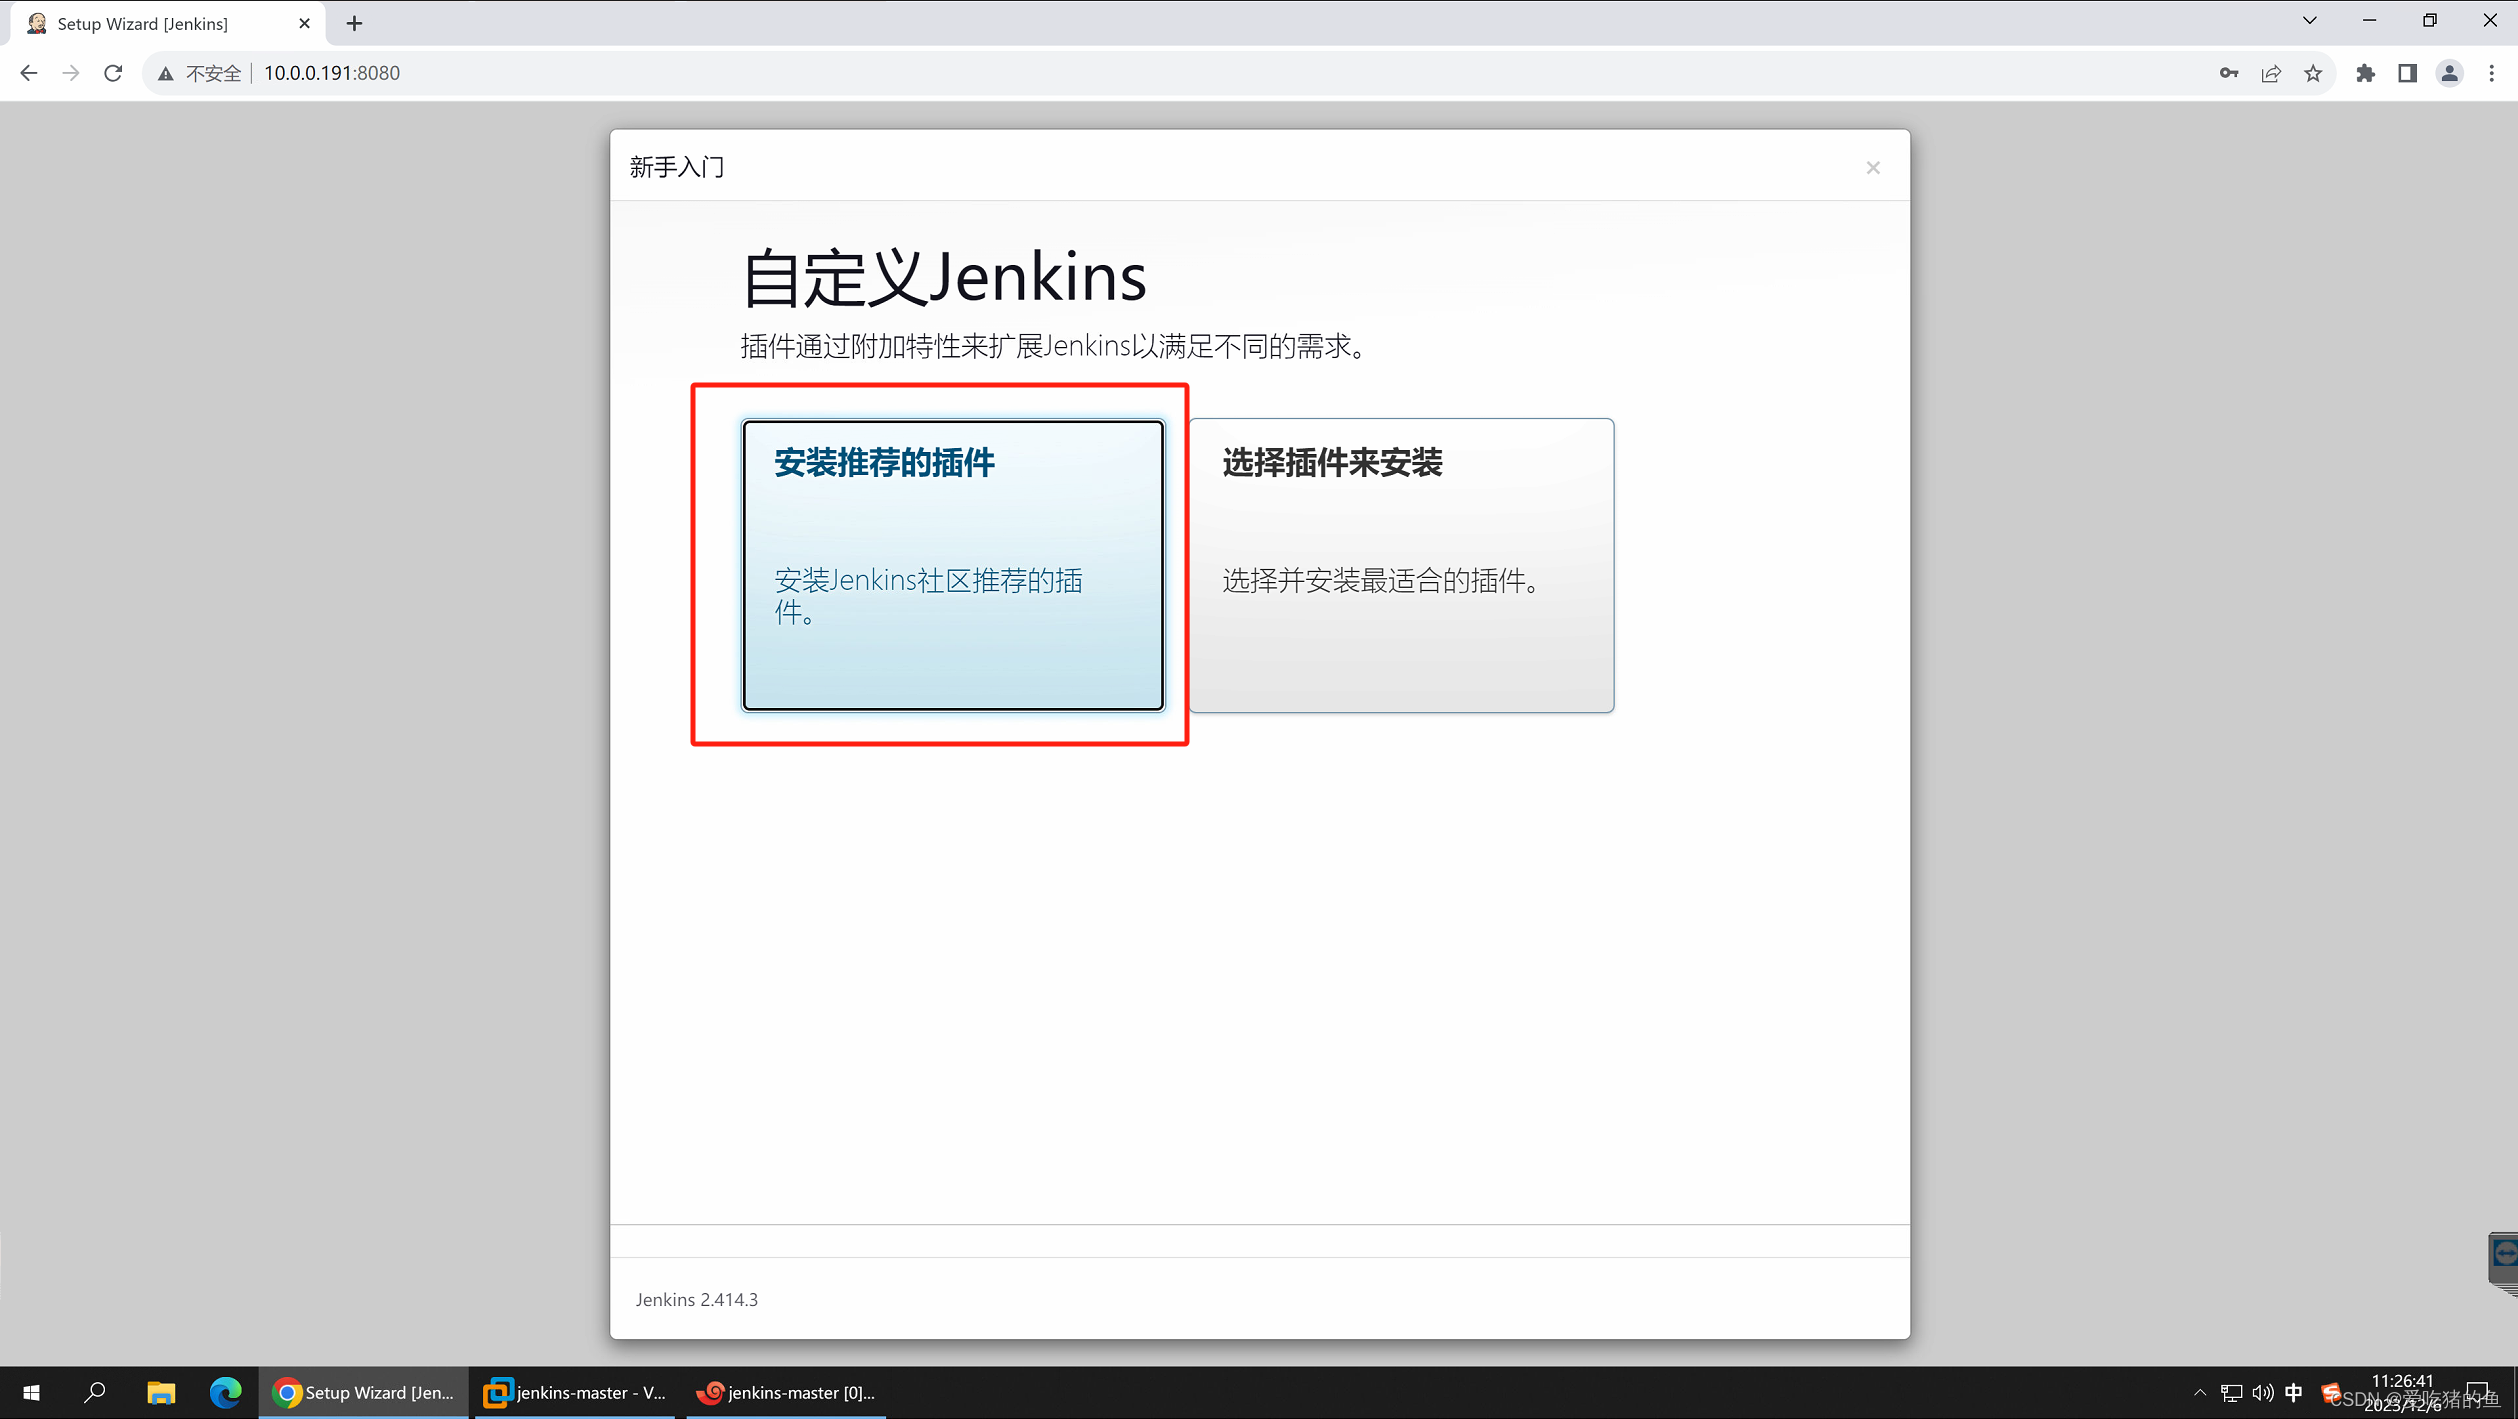Image resolution: width=2518 pixels, height=1419 pixels.
Task: Open the tab search dropdown arrow
Action: click(x=2309, y=20)
